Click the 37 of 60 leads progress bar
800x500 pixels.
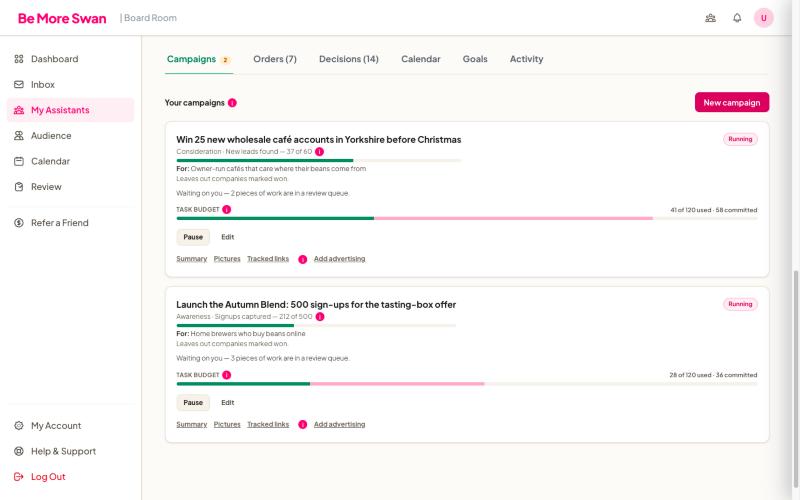[319, 160]
